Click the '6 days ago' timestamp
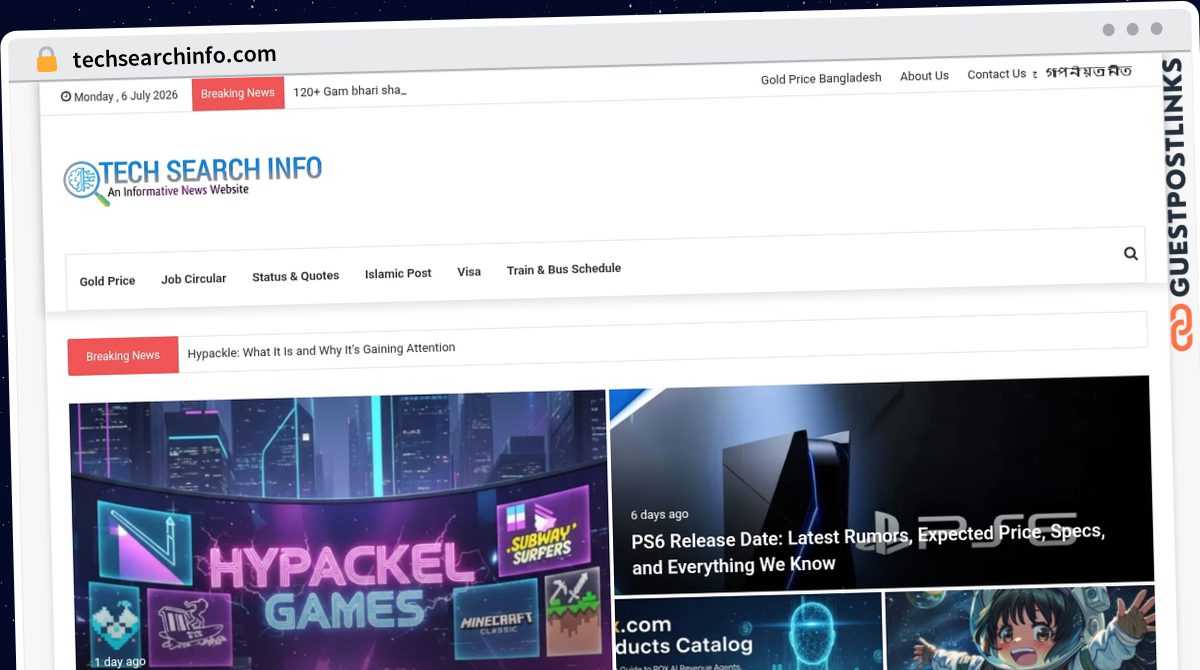The image size is (1200, 670). click(x=659, y=515)
